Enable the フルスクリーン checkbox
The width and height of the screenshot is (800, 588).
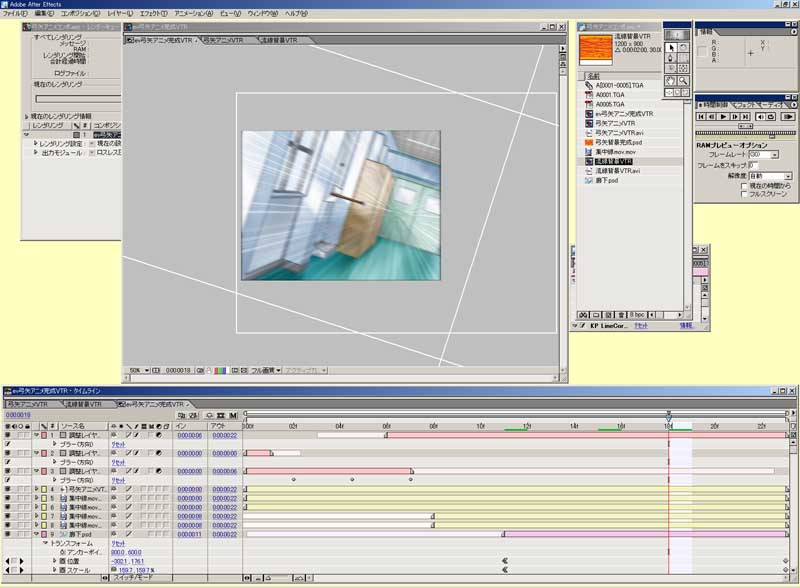(x=744, y=194)
